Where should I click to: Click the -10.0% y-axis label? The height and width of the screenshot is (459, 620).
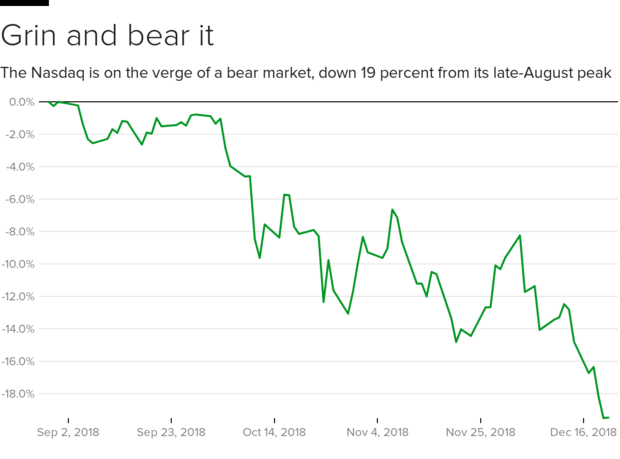pyautogui.click(x=17, y=264)
